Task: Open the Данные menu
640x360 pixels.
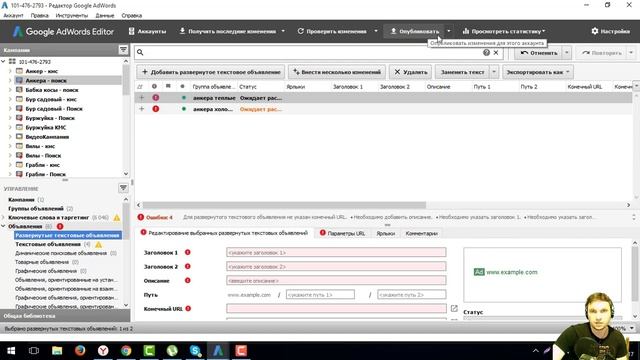Action: [x=105, y=16]
